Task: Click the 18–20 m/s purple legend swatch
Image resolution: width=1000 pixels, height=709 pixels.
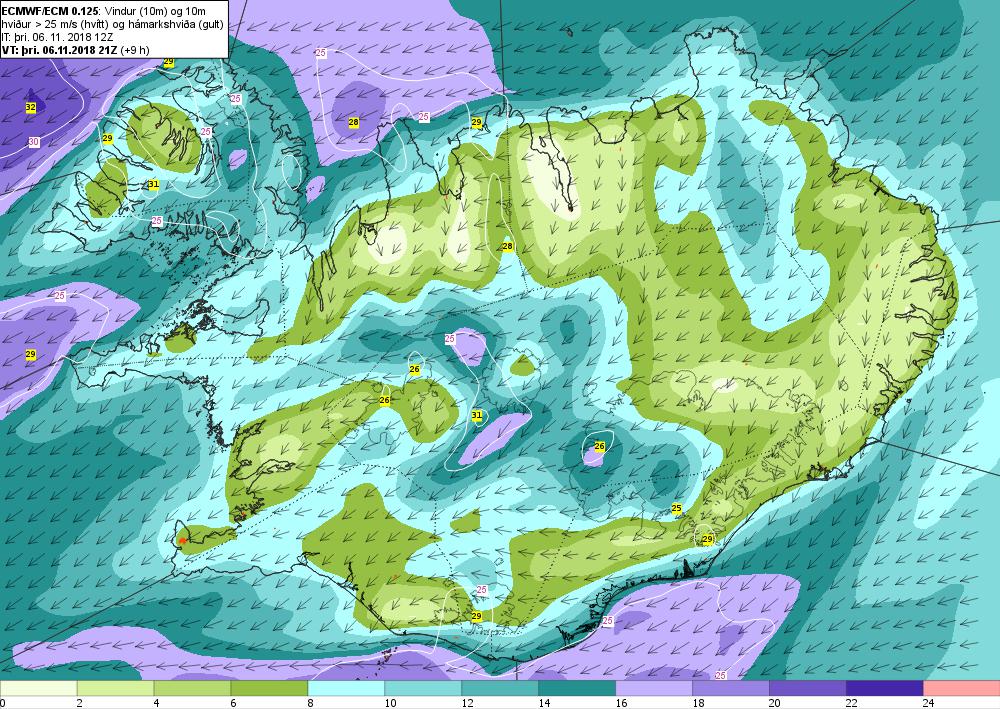Action: [x=731, y=689]
